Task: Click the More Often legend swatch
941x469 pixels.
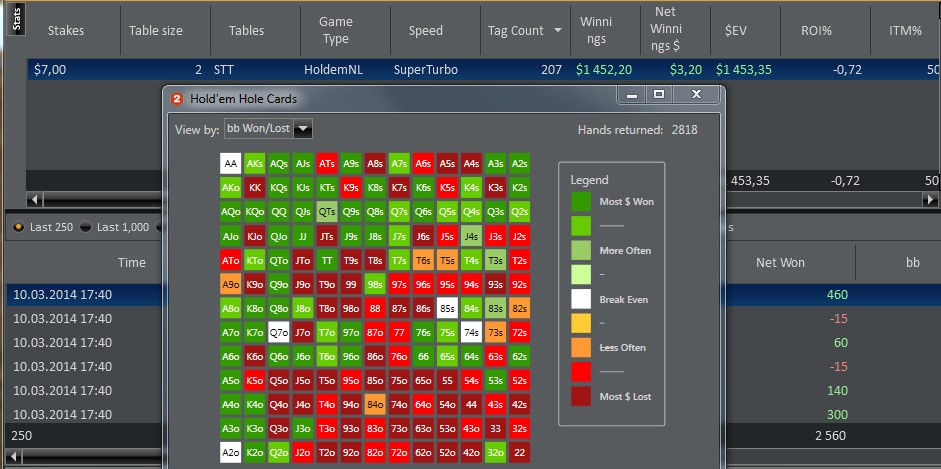Action: pos(581,250)
